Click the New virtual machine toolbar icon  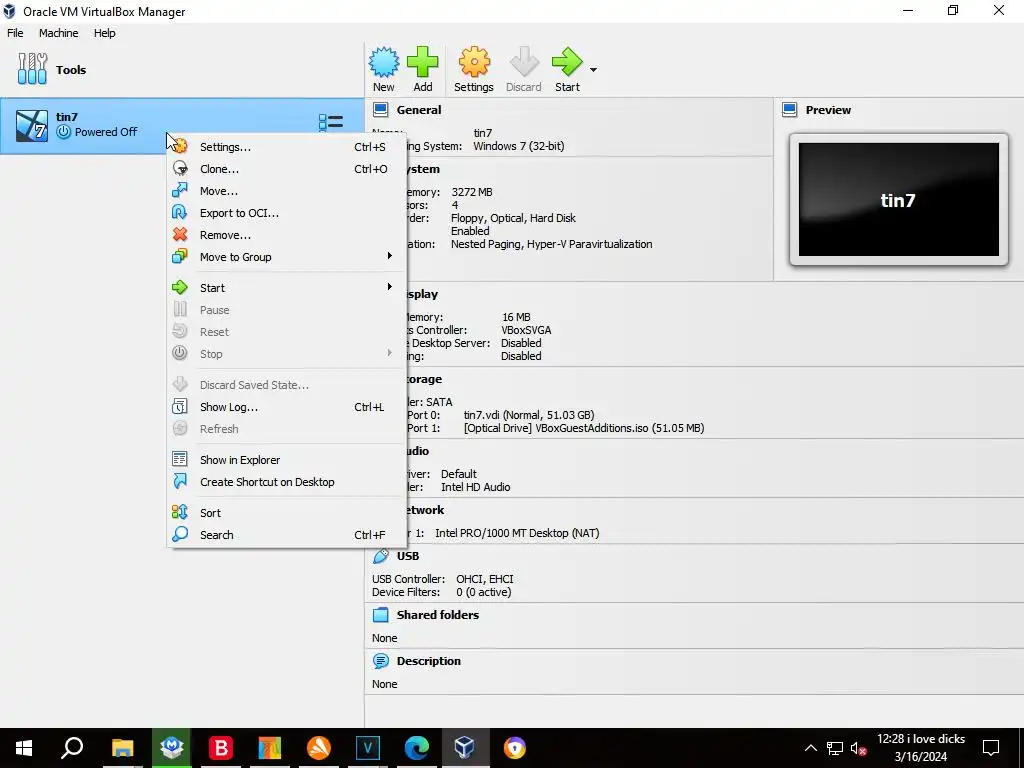click(x=383, y=63)
